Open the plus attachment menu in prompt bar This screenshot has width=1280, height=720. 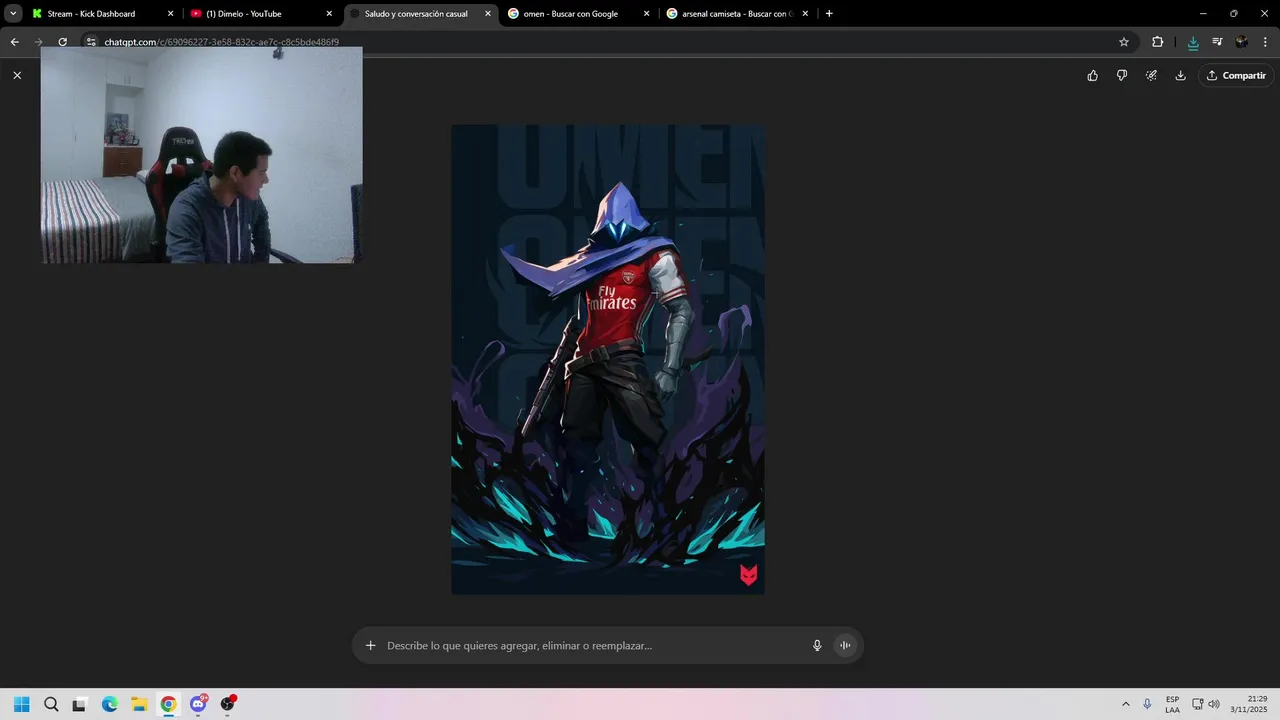pos(370,646)
